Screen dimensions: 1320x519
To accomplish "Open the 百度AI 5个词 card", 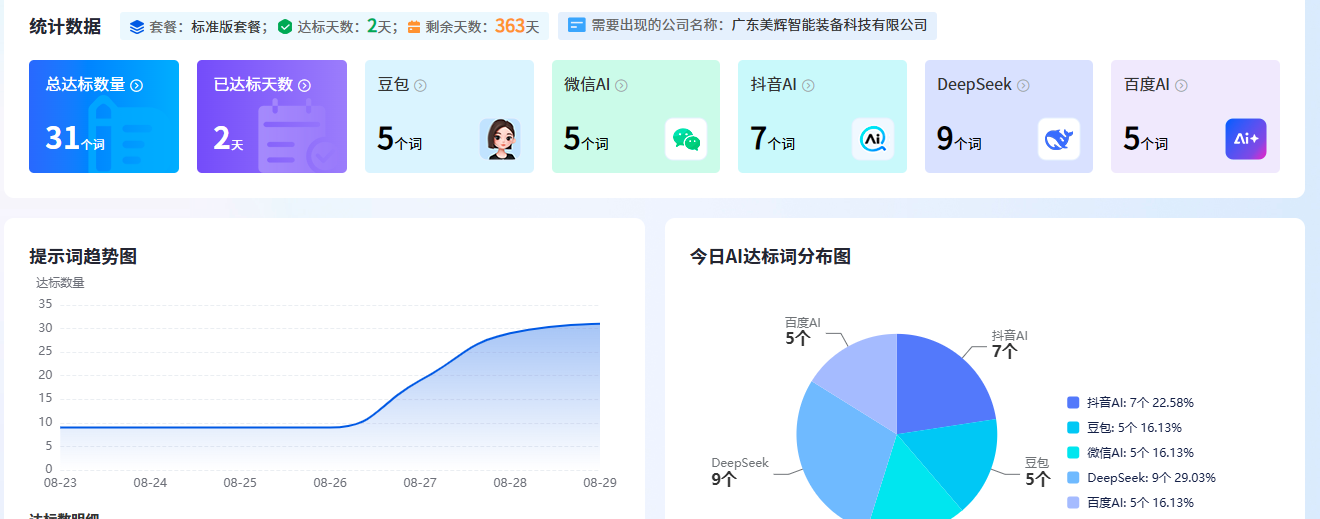I will [1195, 116].
